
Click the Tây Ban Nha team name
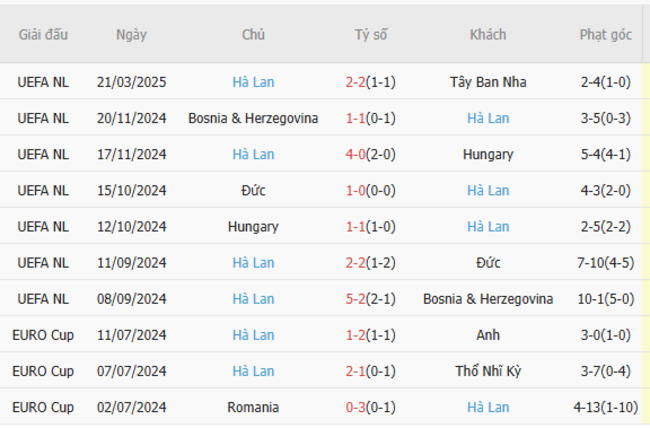click(488, 82)
